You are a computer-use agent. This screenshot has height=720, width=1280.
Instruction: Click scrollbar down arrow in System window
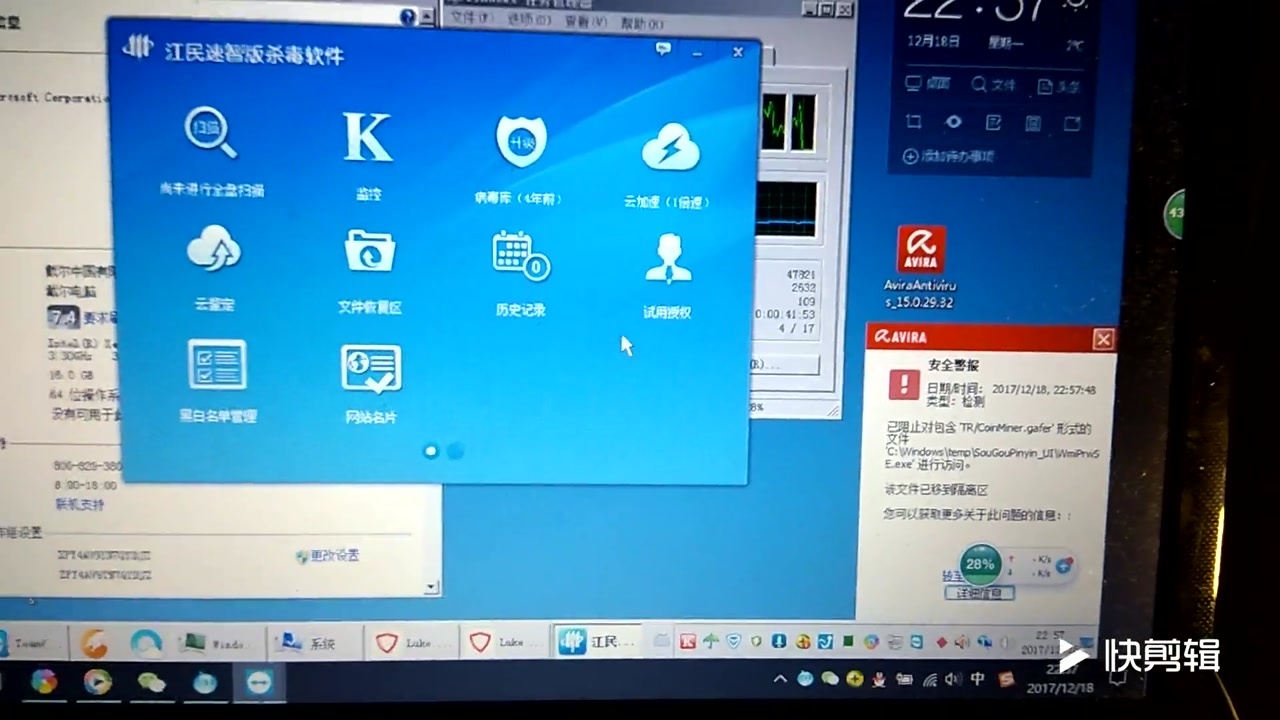click(x=432, y=587)
